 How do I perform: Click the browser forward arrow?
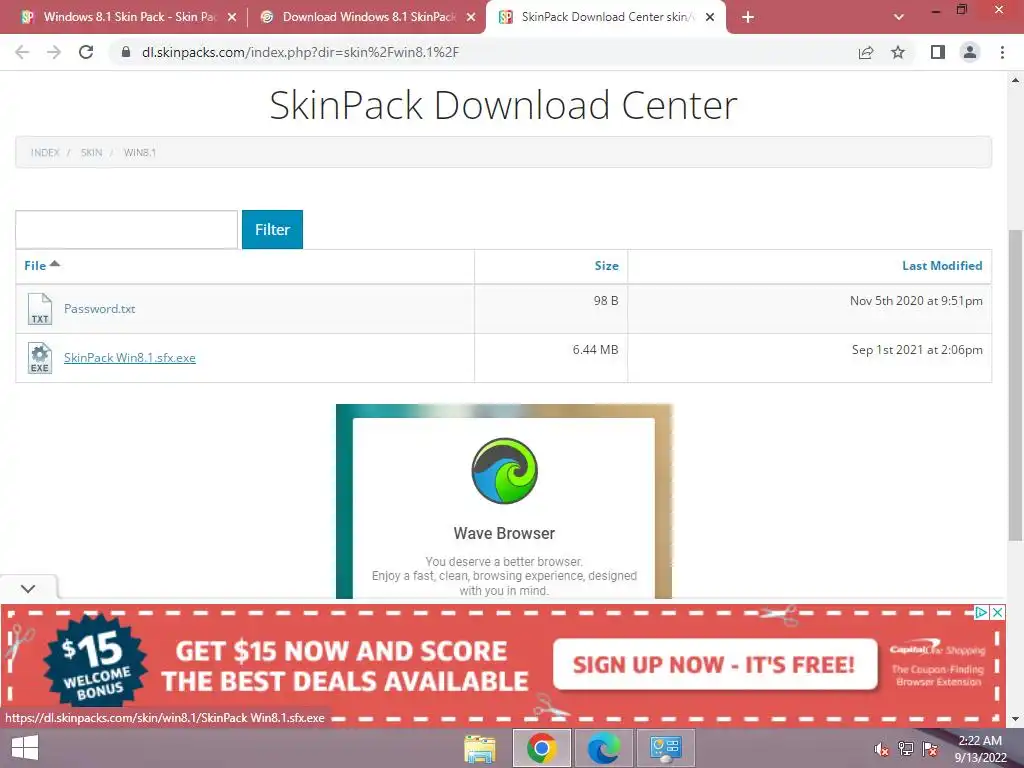click(x=54, y=52)
